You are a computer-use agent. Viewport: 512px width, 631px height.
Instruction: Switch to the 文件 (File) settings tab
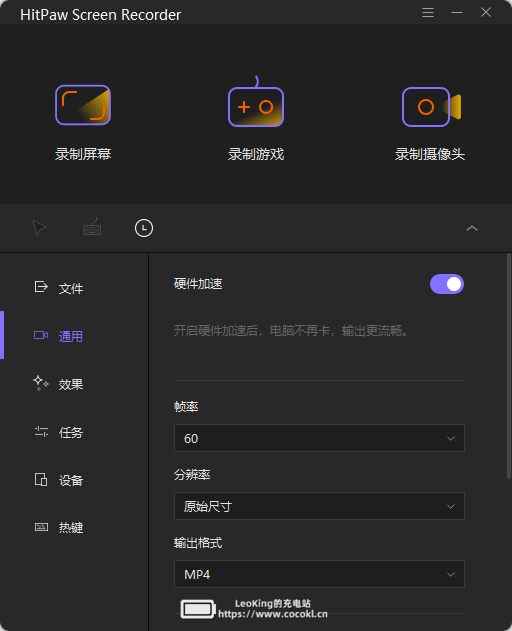pyautogui.click(x=74, y=288)
